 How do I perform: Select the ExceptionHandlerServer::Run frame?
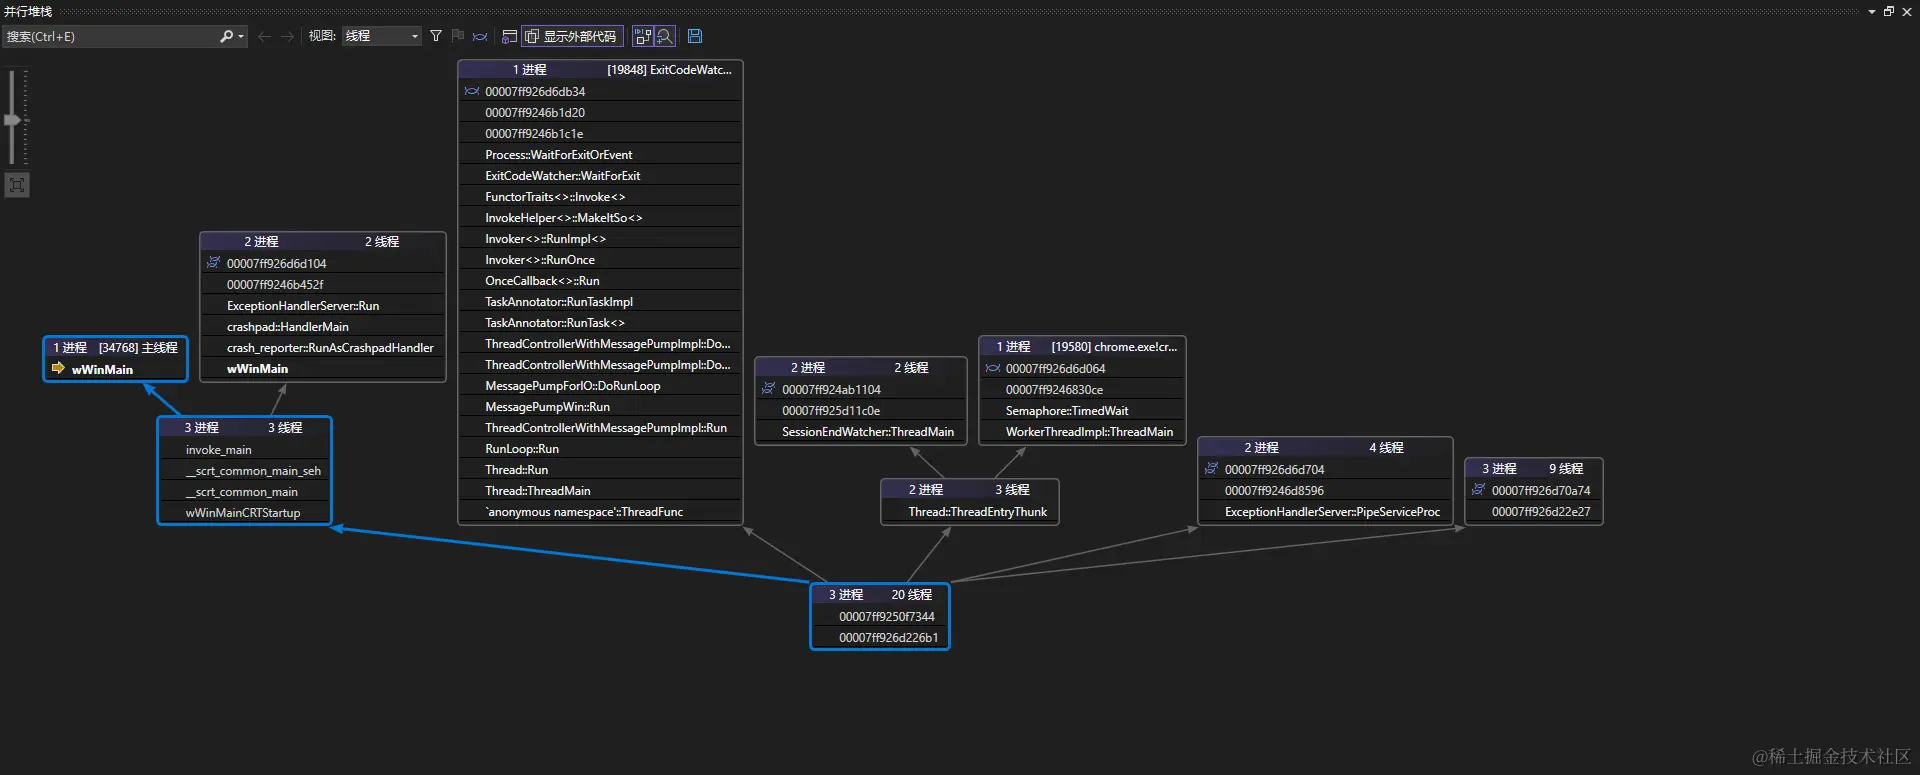[323, 306]
